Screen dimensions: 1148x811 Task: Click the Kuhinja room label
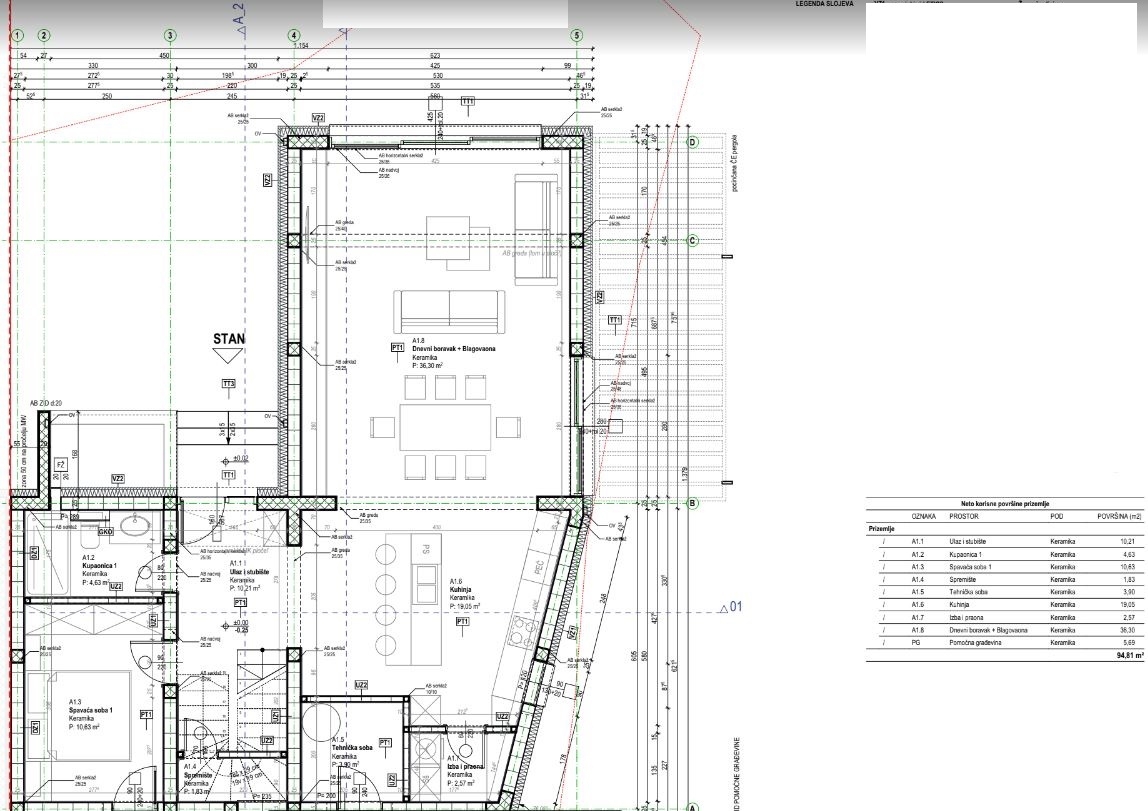(461, 589)
